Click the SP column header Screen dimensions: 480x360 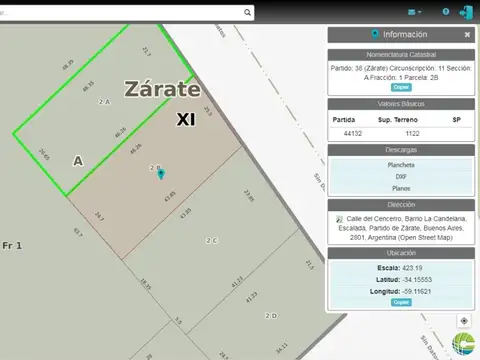coord(457,120)
